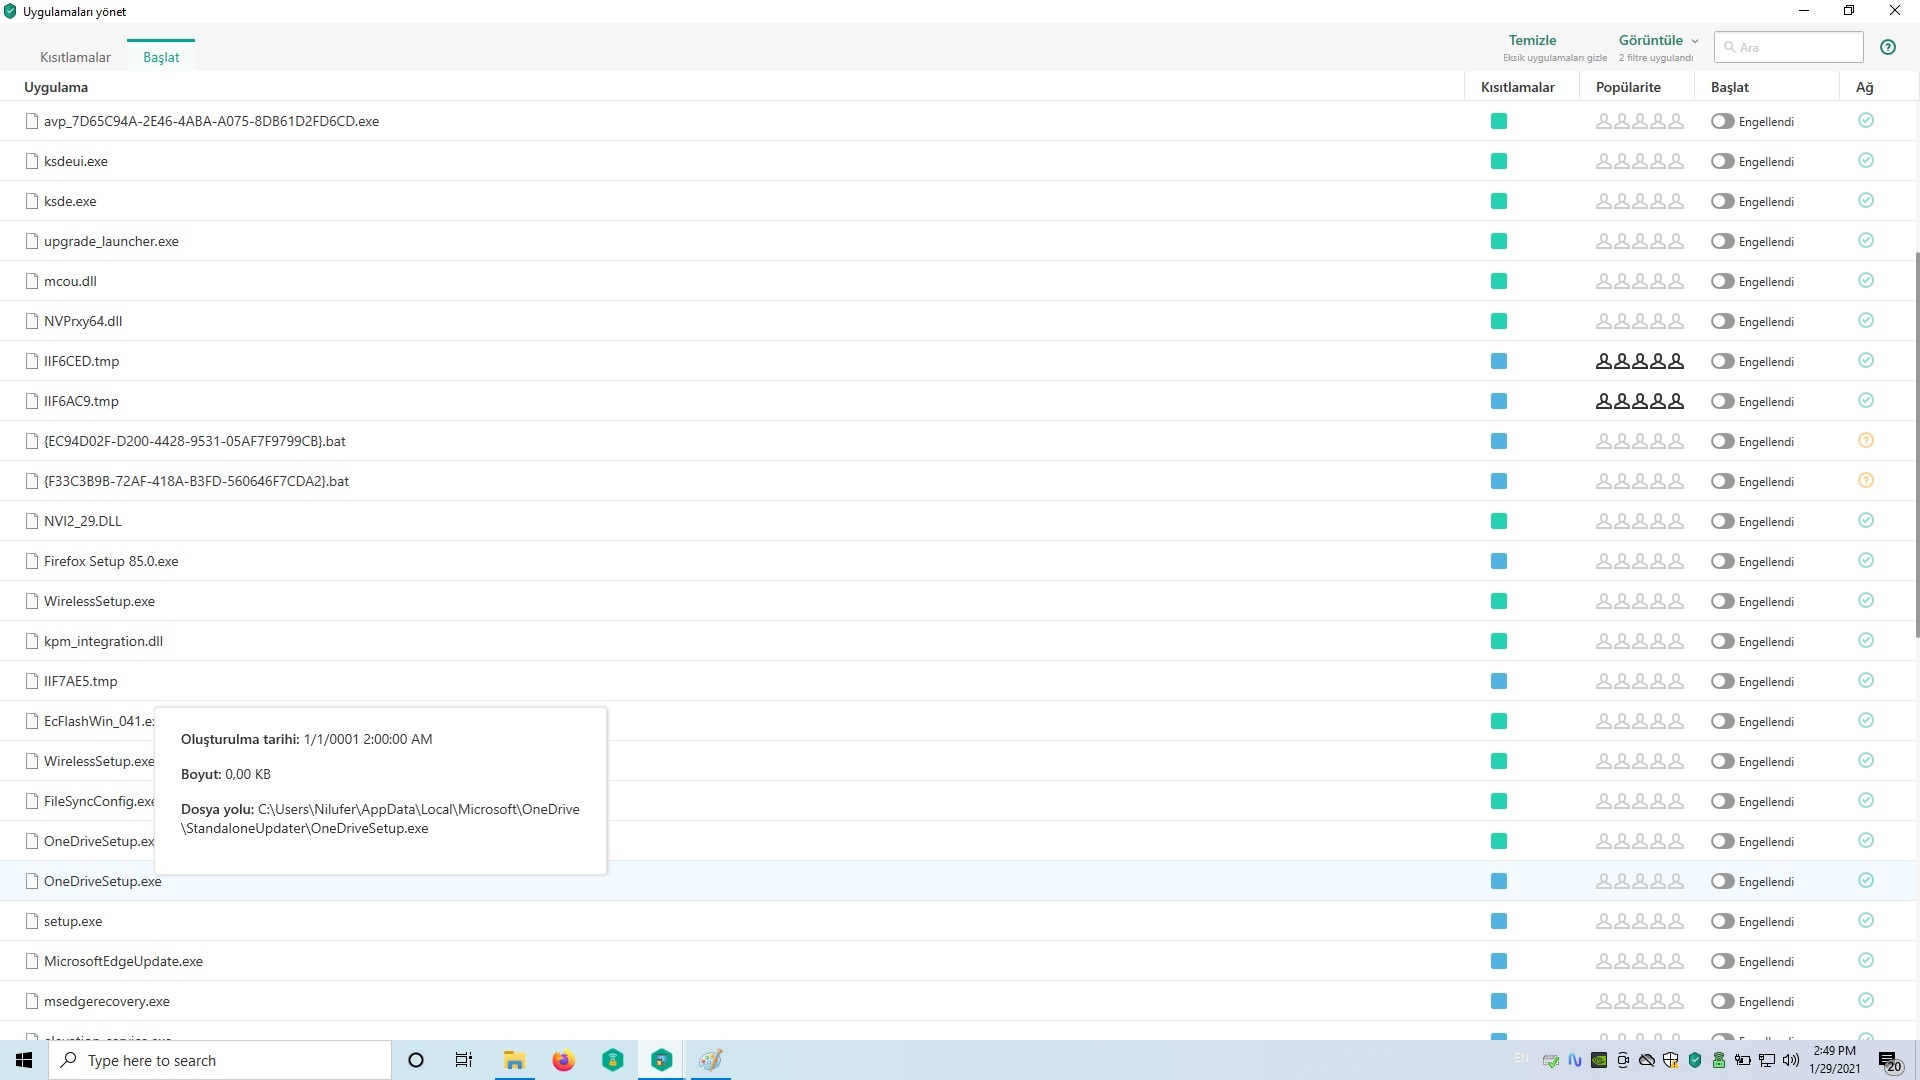Open File Explorer from the taskbar
Screen dimensions: 1920x1080
[514, 1060]
